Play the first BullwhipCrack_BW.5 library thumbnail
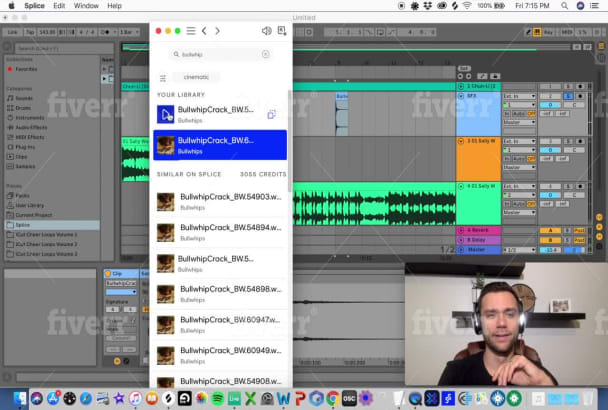The height and width of the screenshot is (410, 608). click(x=166, y=114)
